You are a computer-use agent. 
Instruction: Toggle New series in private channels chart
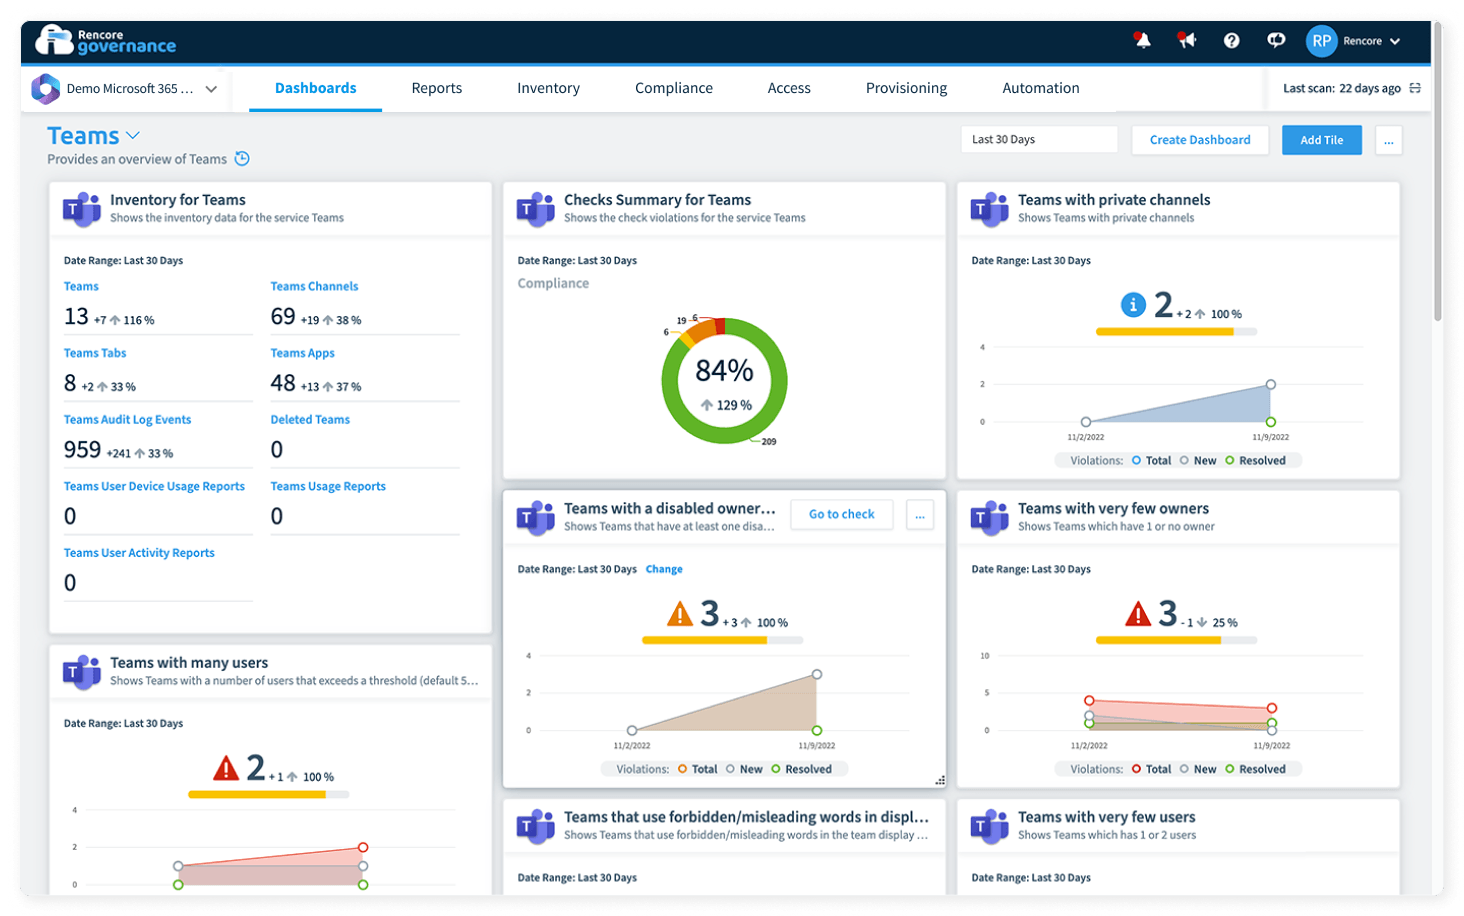1198,461
